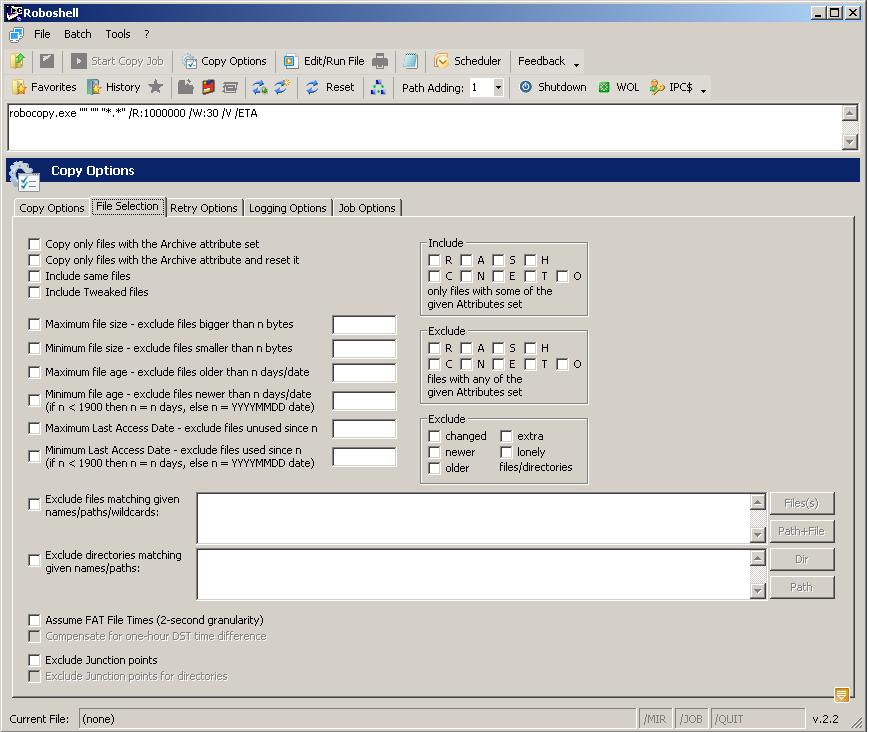This screenshot has height=732, width=869.
Task: Click the /JOB status bar button
Action: point(691,719)
